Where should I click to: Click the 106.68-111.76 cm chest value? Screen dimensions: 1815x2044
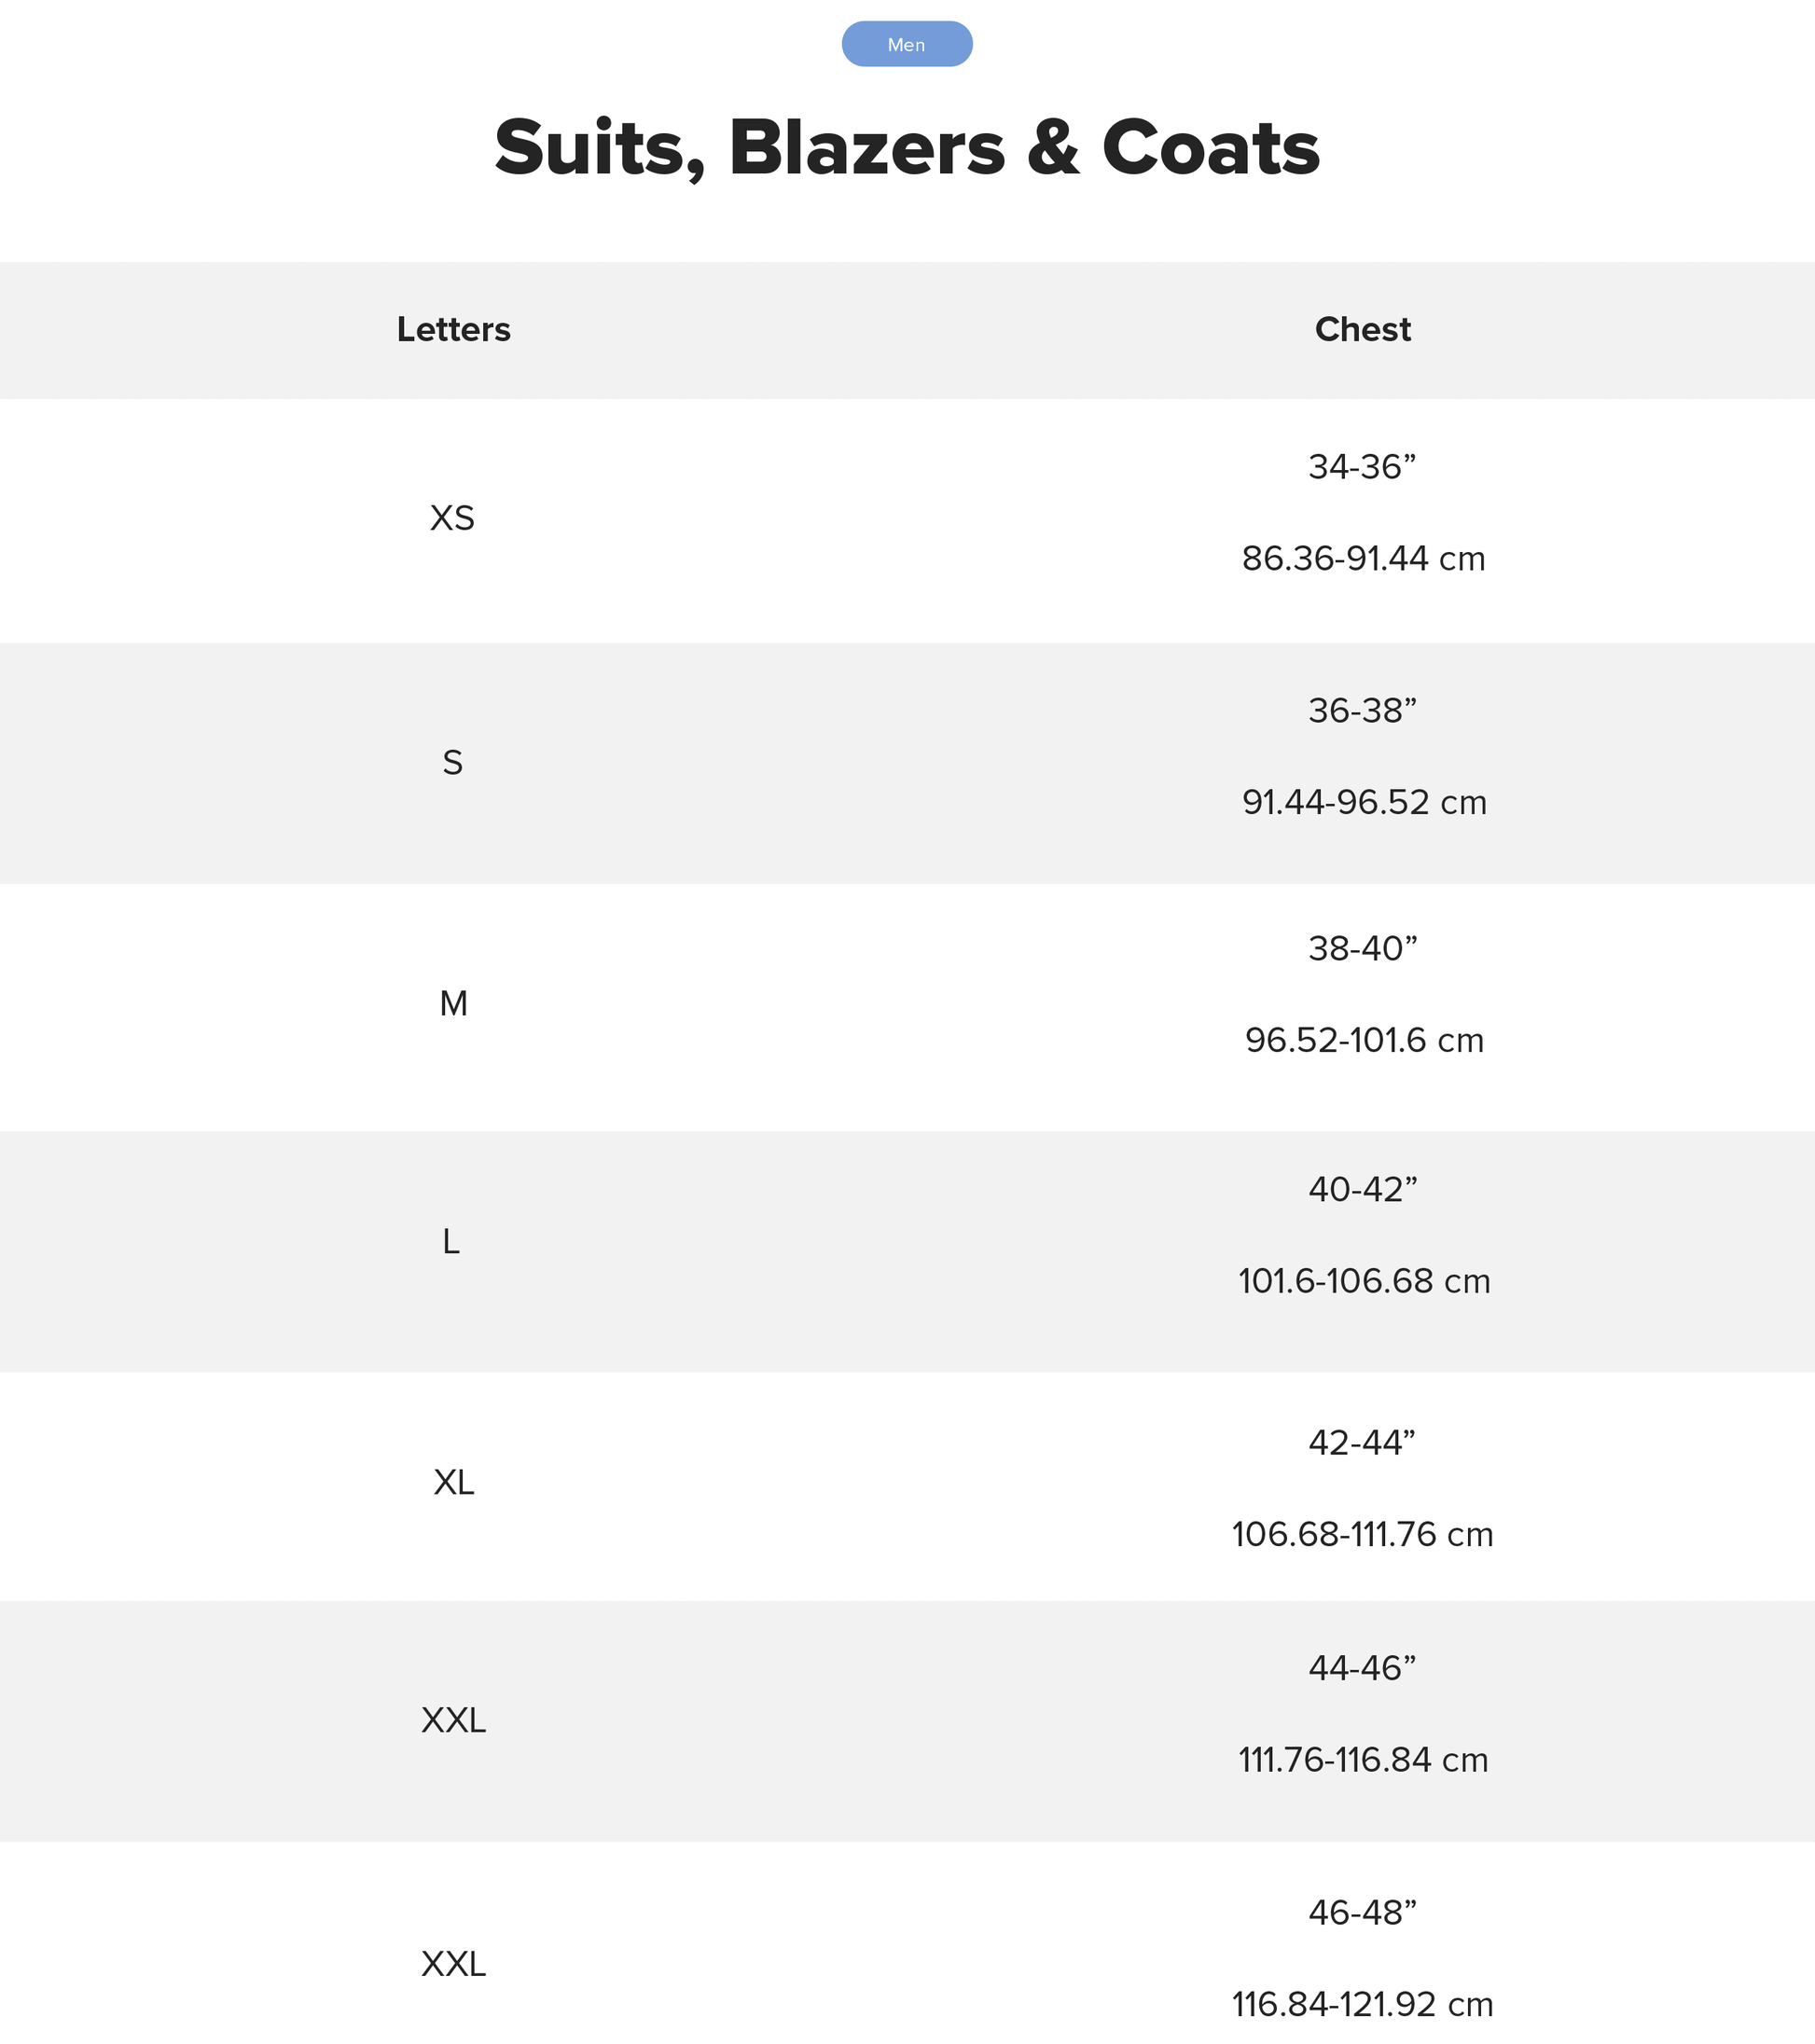[1362, 1534]
